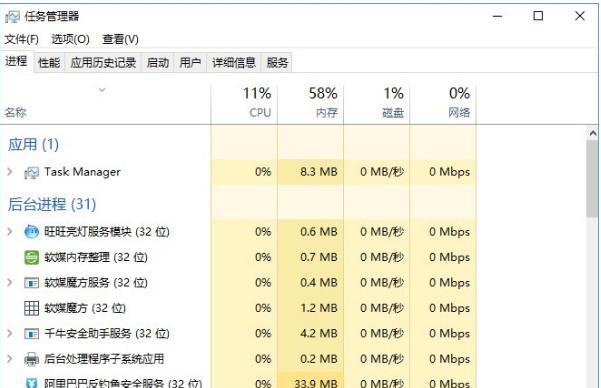
Task: Switch to the 详细信息 tab
Action: point(234,62)
